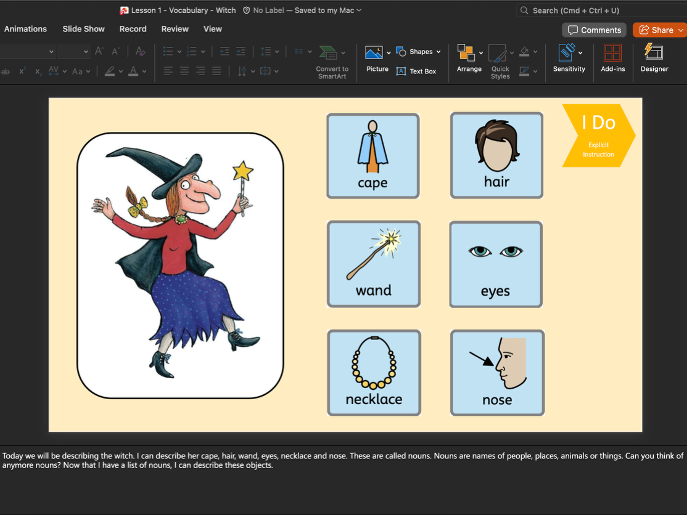Open the Add-ins panel
The width and height of the screenshot is (687, 516).
click(613, 57)
